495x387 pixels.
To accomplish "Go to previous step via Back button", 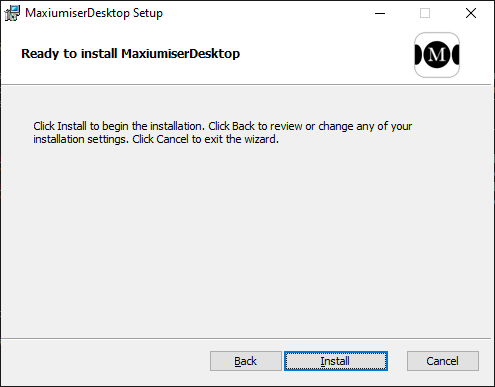I will 246,361.
